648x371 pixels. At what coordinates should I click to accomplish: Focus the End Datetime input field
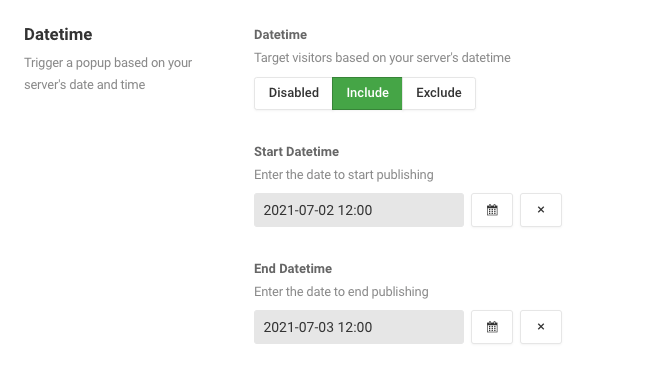(359, 327)
